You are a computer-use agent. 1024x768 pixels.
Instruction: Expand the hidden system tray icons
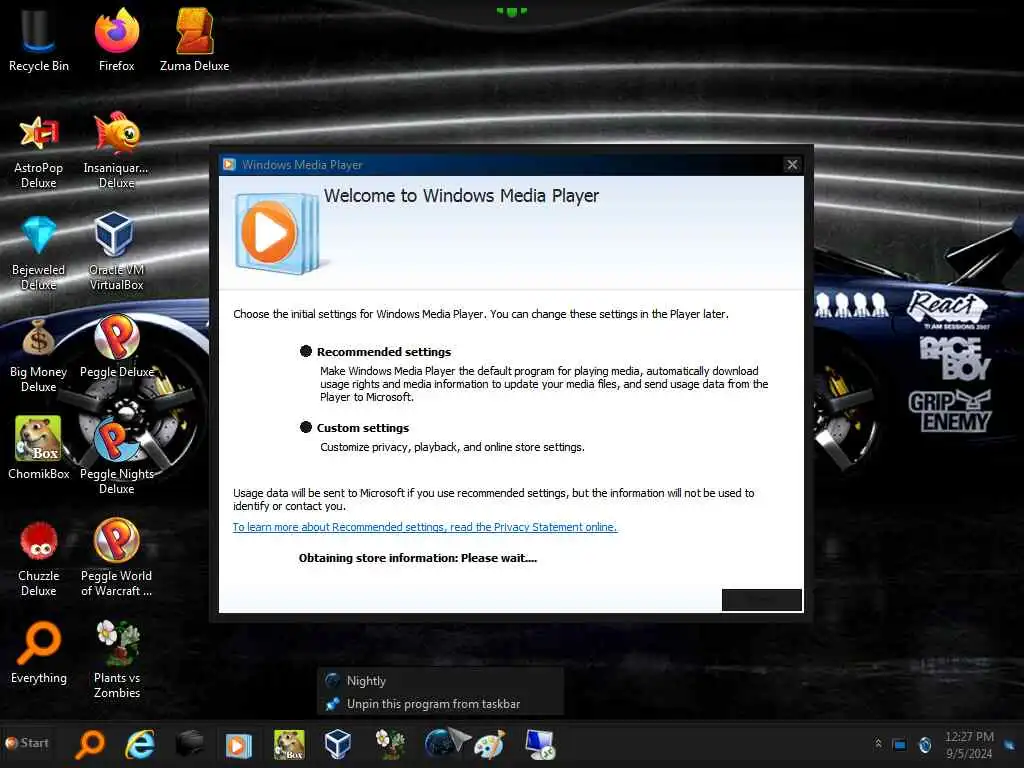point(878,743)
